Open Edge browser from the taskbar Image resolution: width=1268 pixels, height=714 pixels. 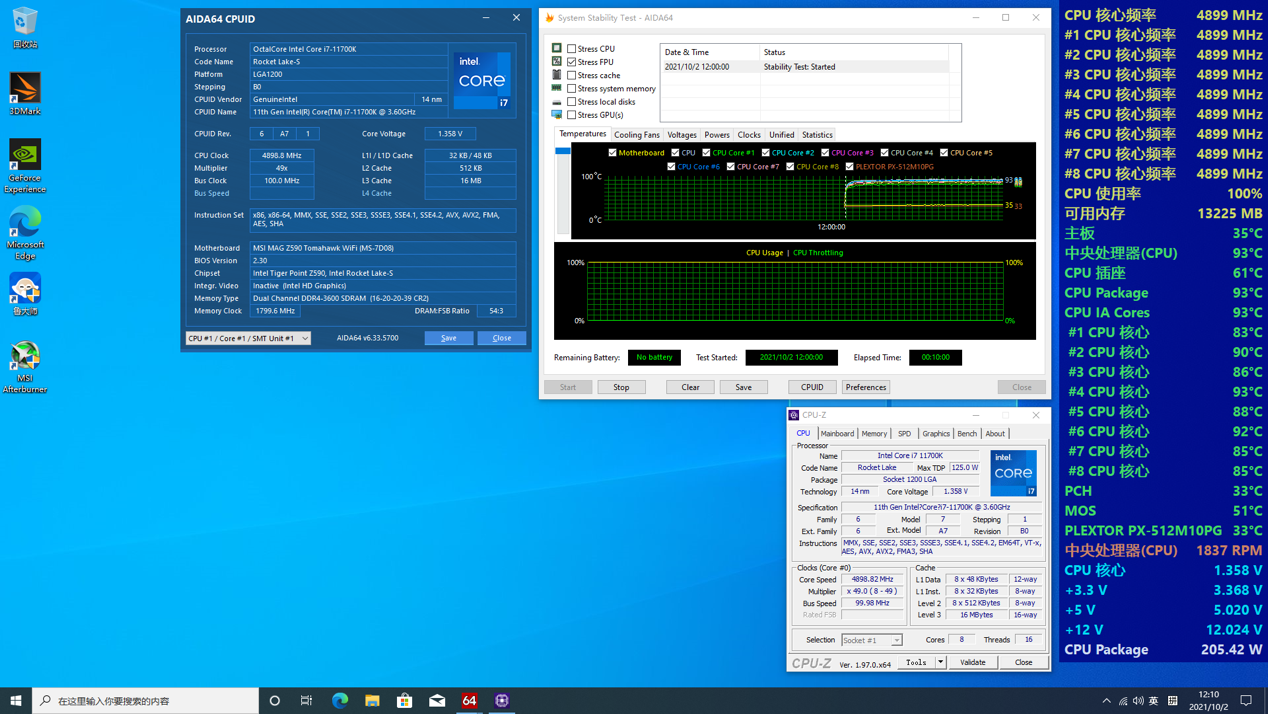point(340,701)
